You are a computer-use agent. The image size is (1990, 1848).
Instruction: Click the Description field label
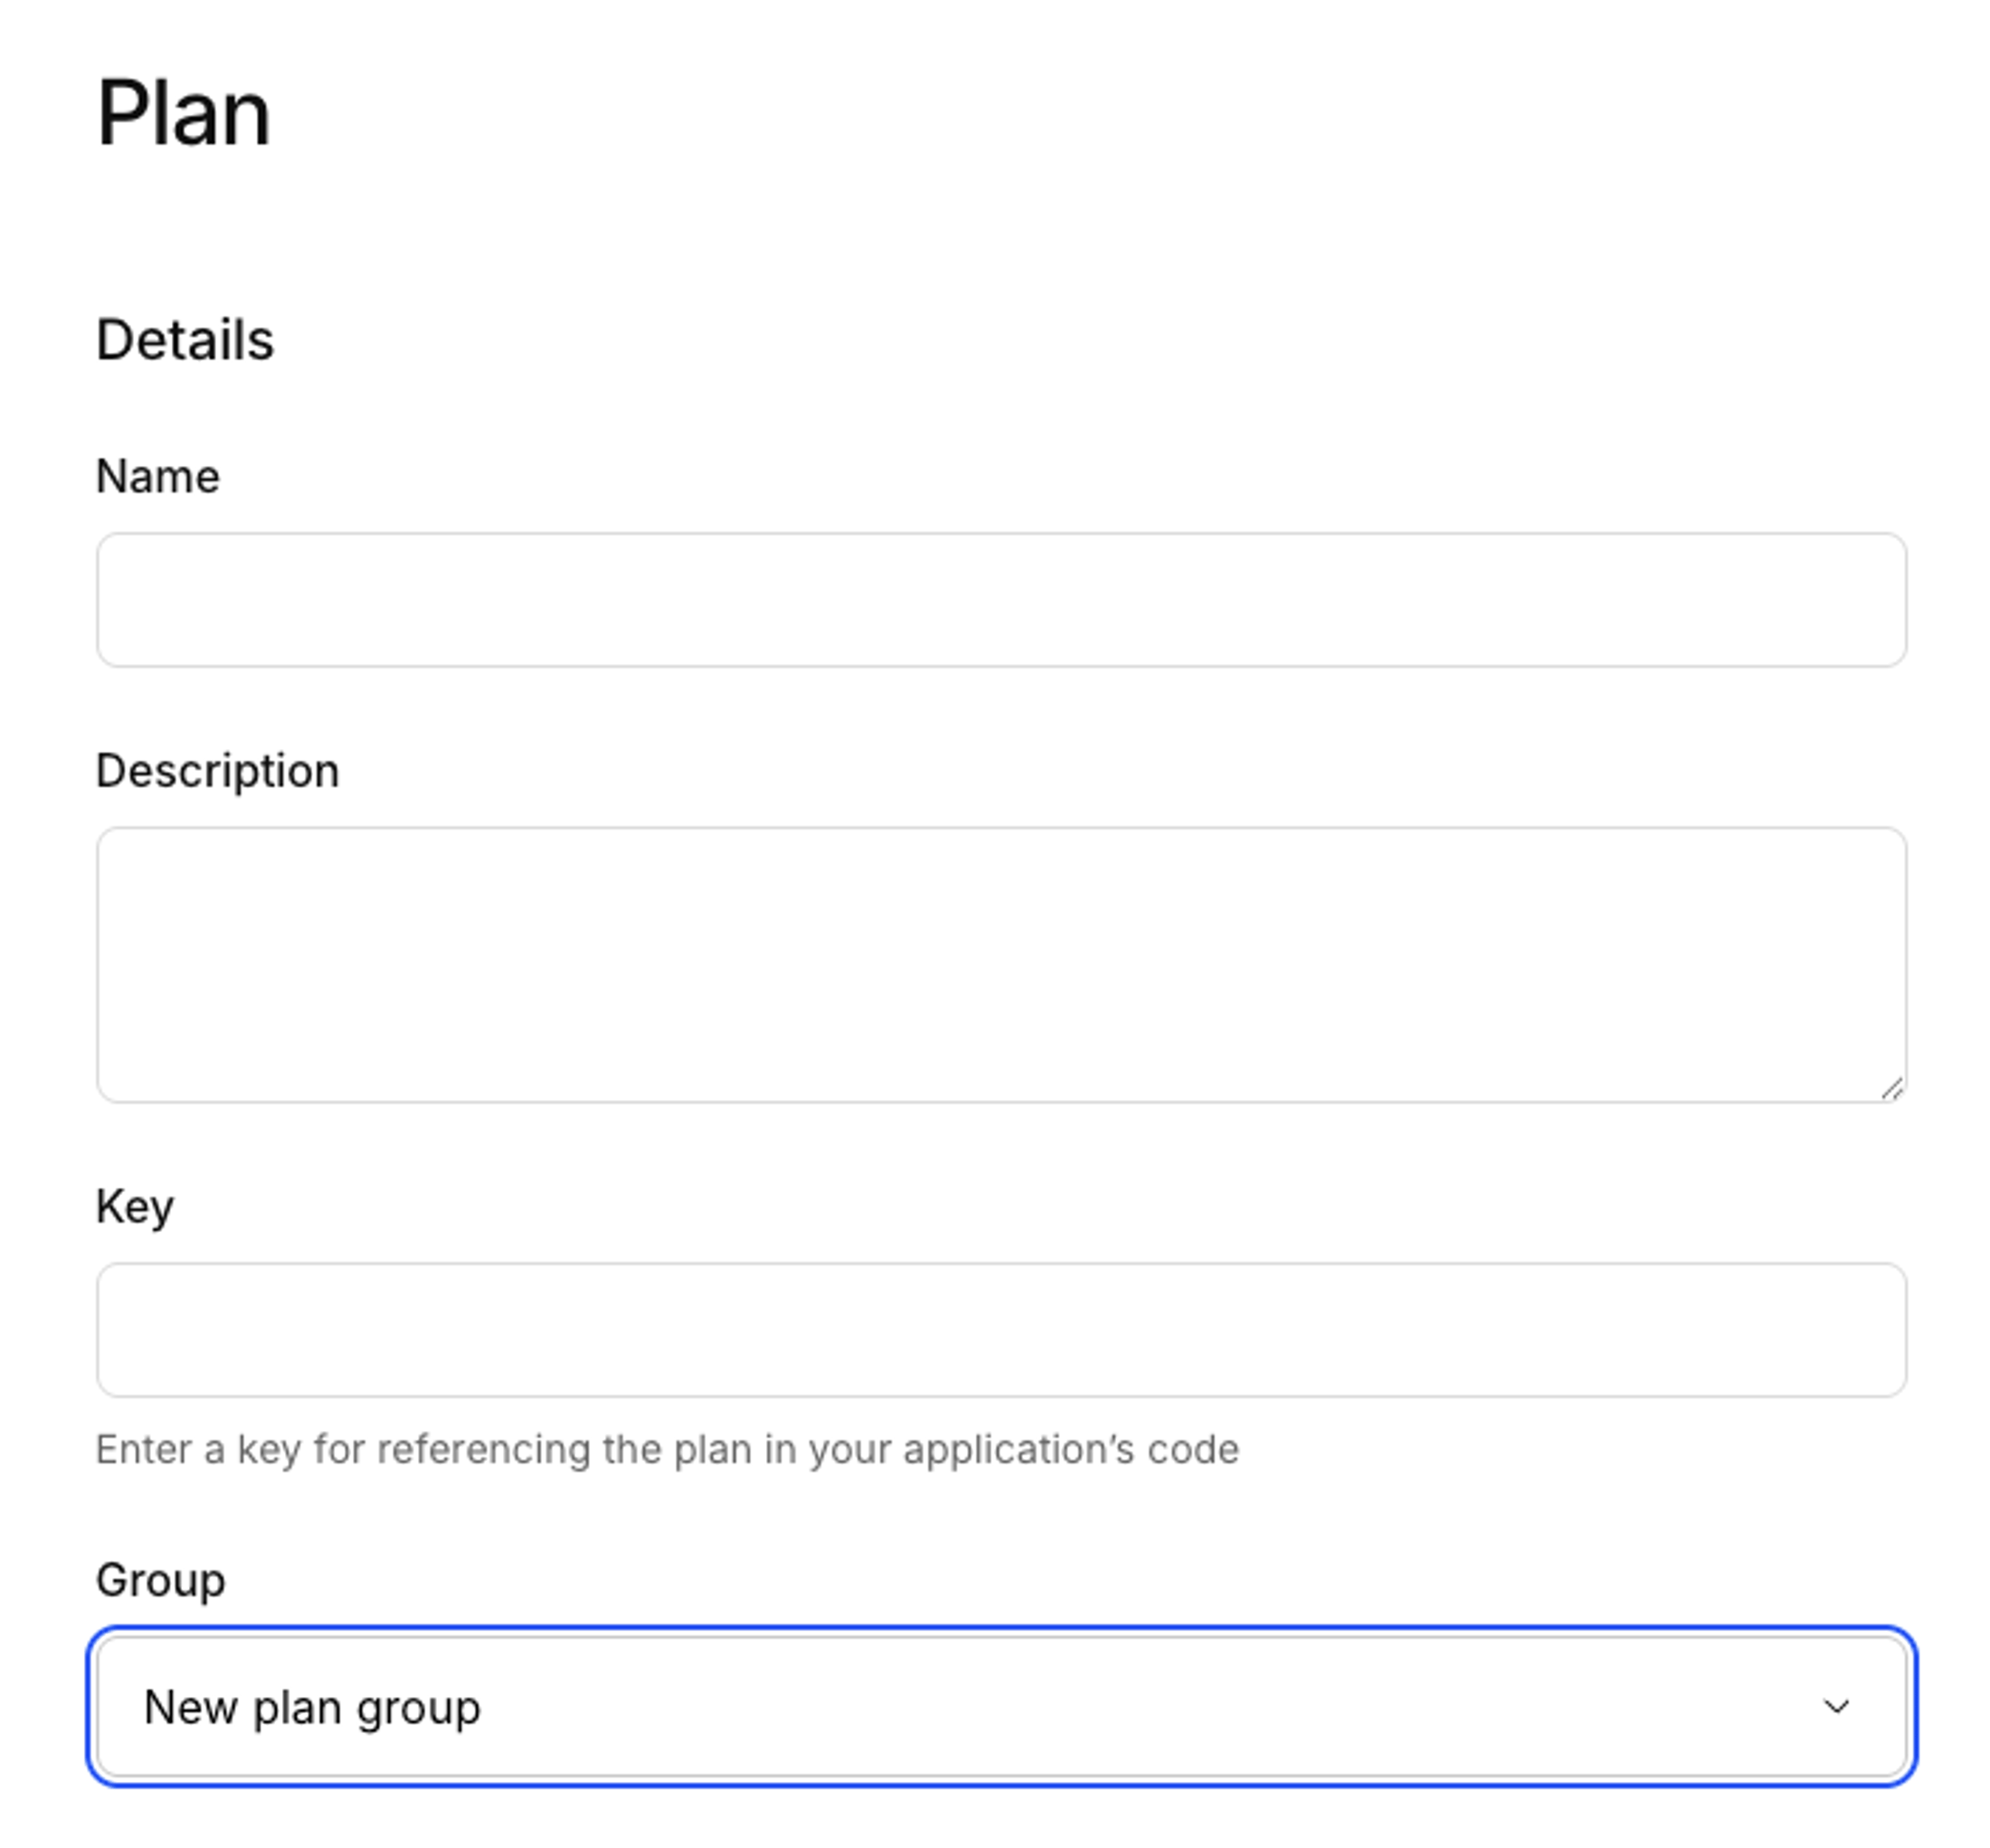217,771
